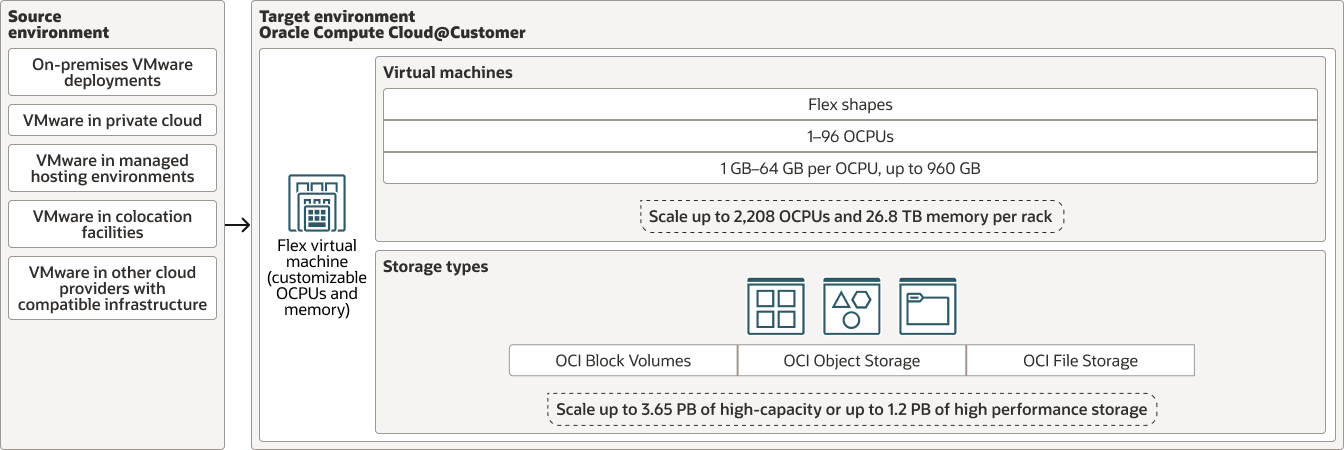1344x450 pixels.
Task: Click the Storage types section heading
Action: coord(436,267)
